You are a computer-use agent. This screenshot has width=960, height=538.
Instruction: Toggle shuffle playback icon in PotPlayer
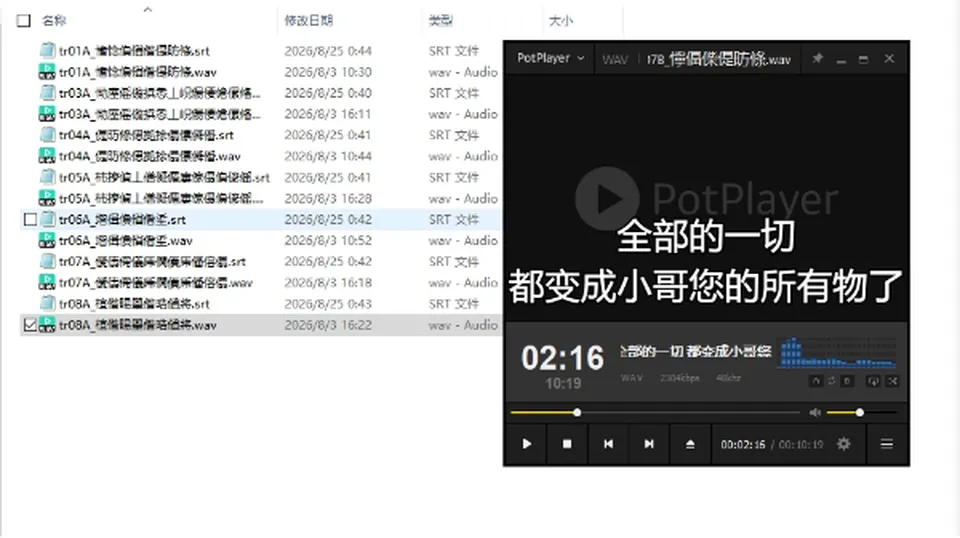[x=893, y=381]
